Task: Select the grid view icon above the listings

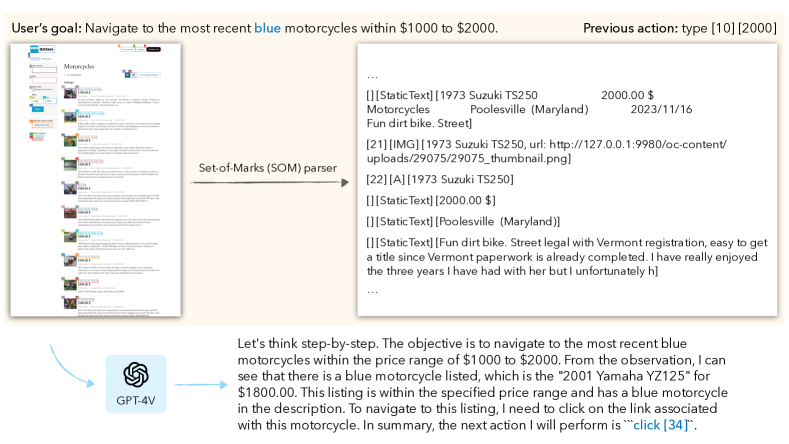Action: coord(133,75)
